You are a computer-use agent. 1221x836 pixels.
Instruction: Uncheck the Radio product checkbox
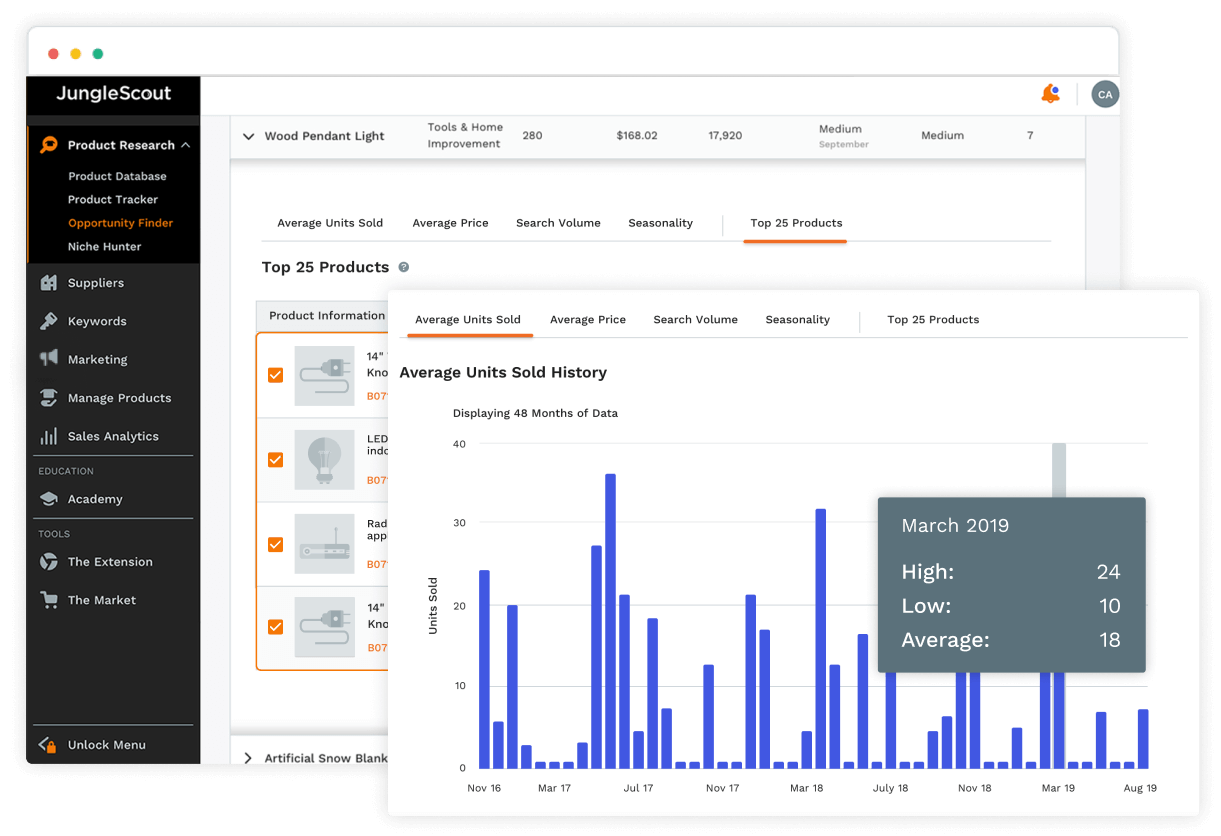coord(275,544)
